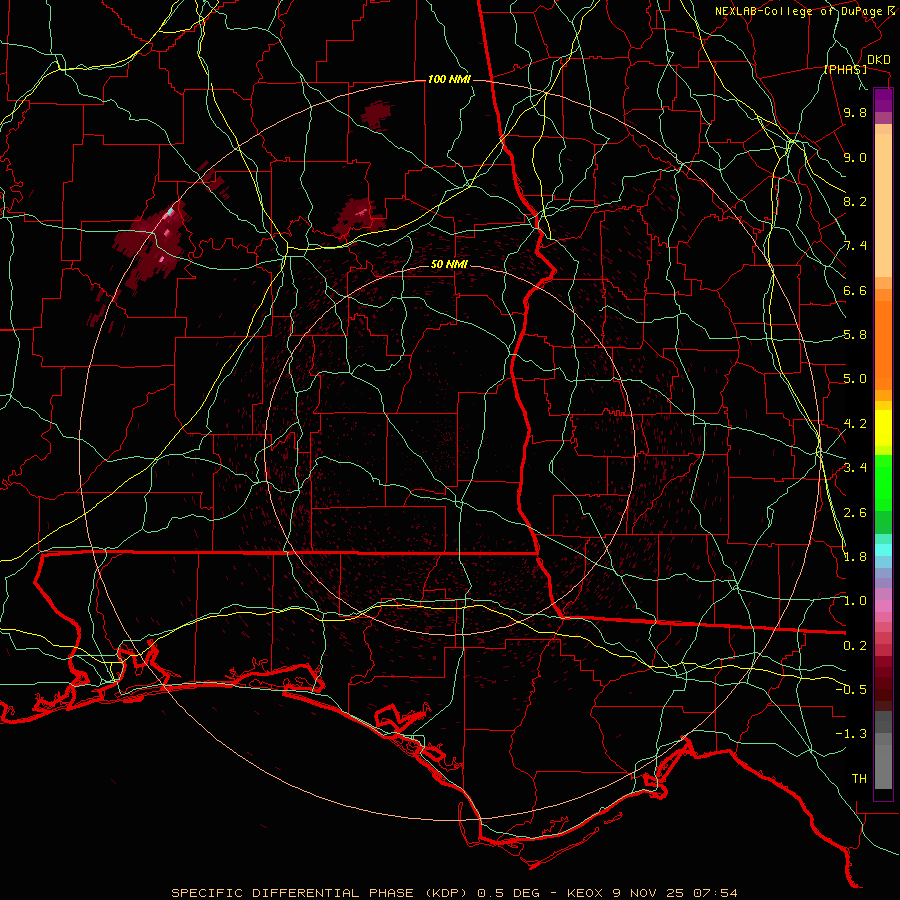Pick the green colorbar band
900x900 pixels.
(883, 482)
